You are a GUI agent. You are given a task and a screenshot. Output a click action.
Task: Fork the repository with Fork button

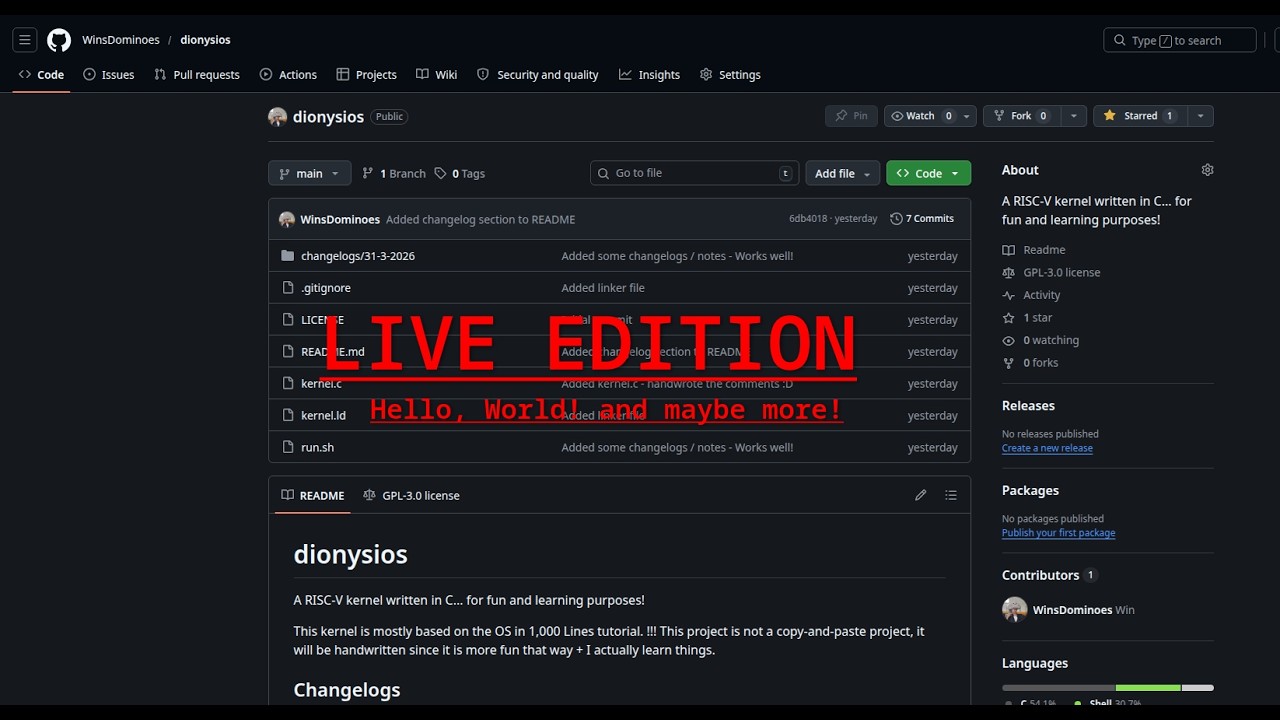[1021, 116]
